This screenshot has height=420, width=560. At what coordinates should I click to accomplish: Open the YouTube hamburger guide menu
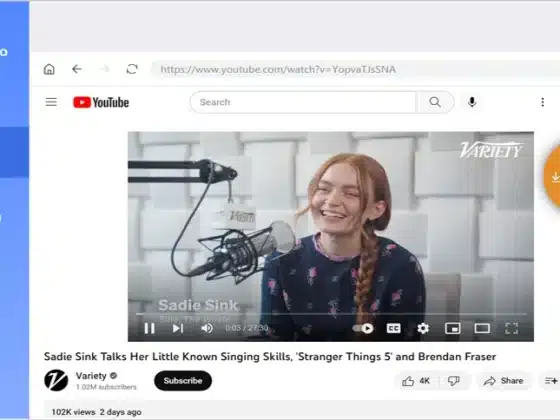(x=51, y=102)
